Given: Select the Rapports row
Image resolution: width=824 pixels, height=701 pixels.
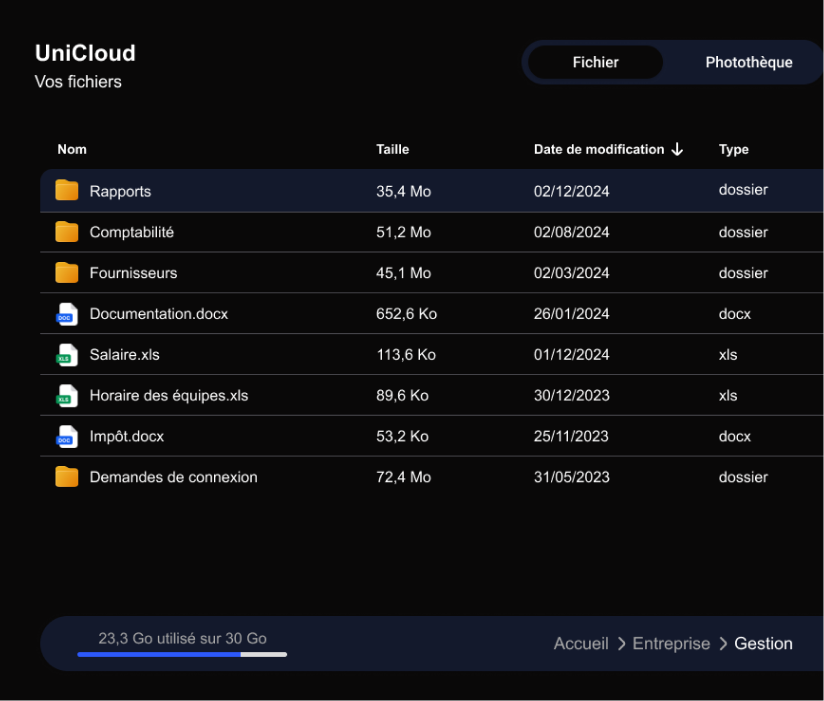Looking at the screenshot, I should 300,190.
